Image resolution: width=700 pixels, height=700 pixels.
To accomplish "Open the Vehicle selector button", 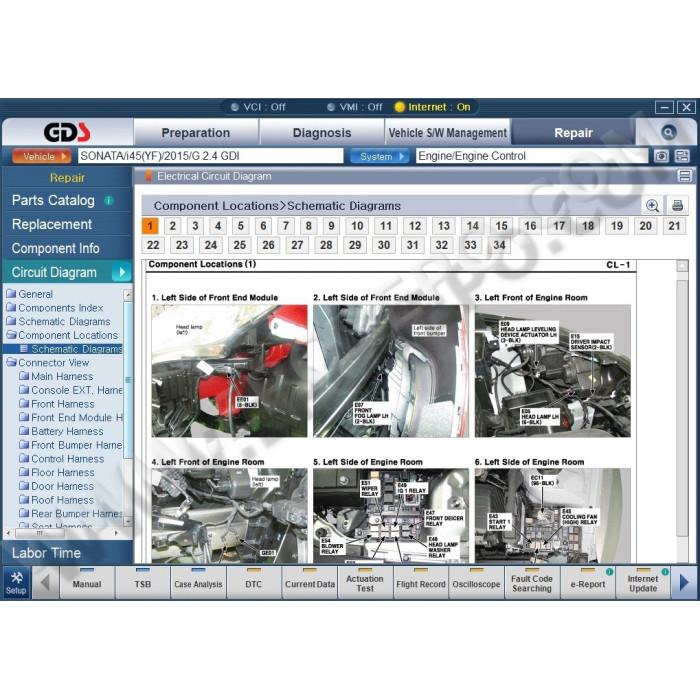I will (x=42, y=156).
